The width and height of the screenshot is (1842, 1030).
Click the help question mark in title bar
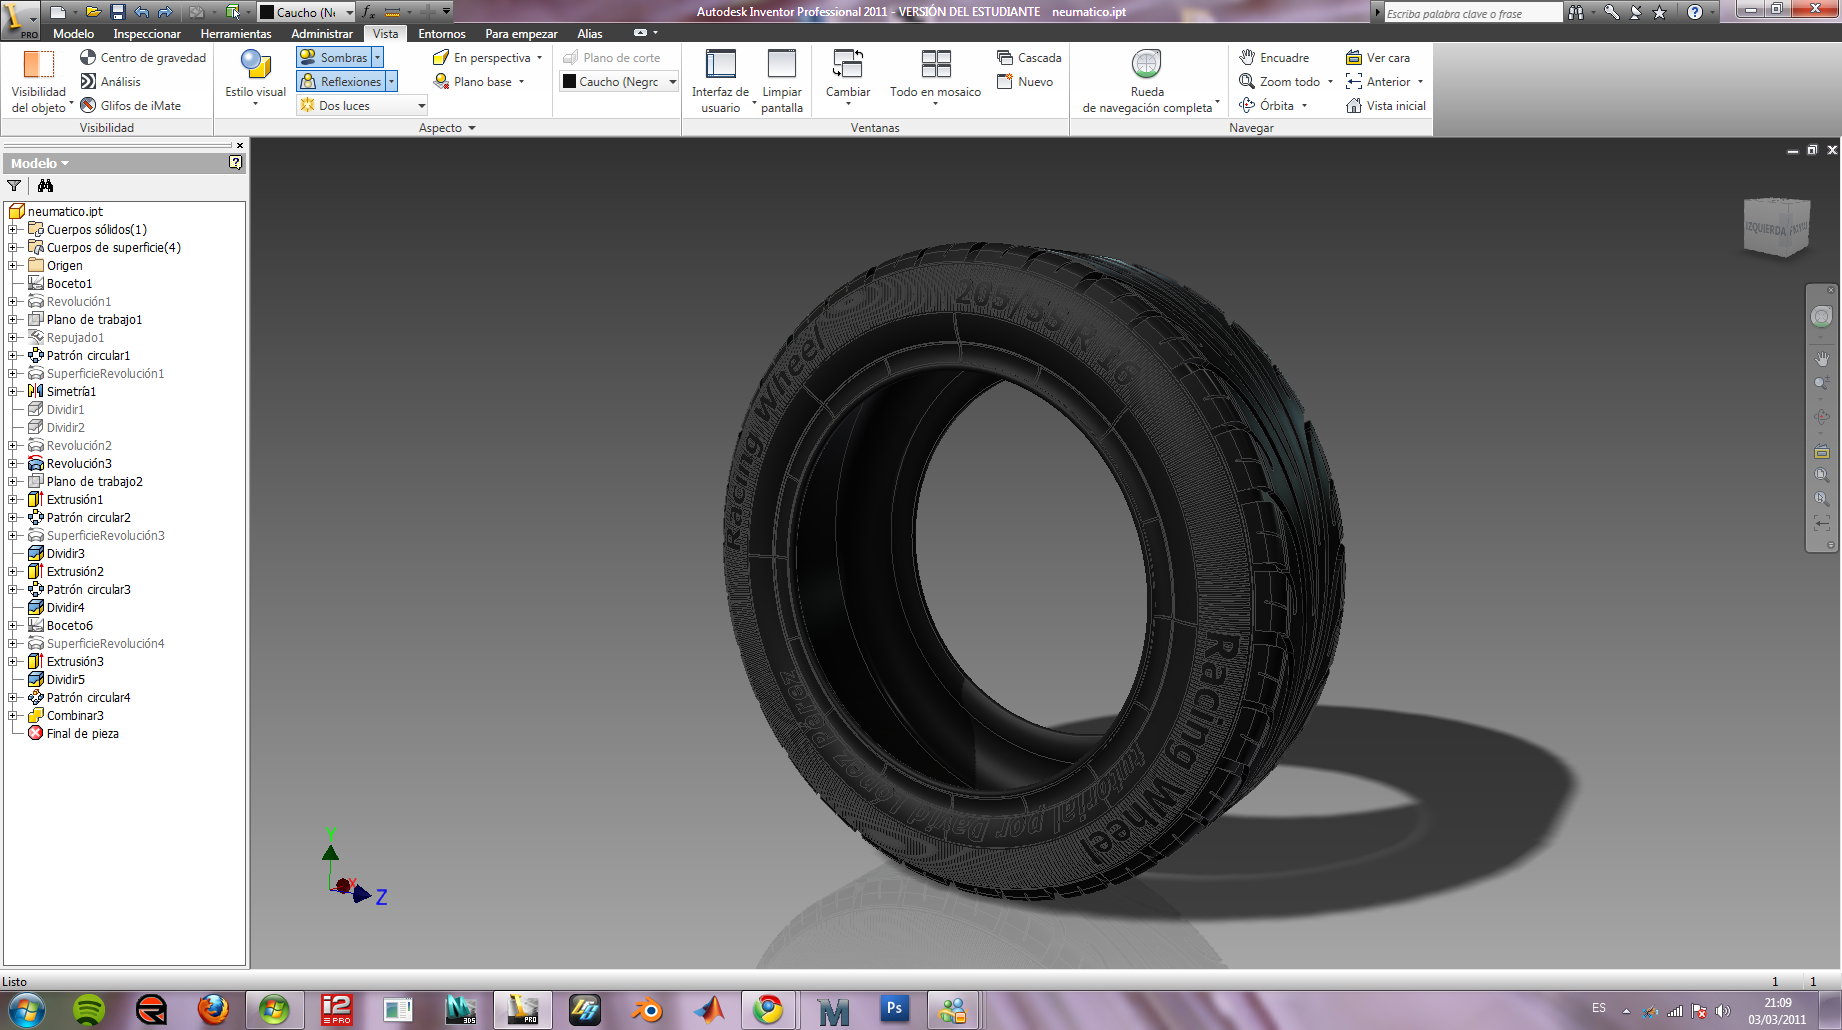coord(1694,12)
